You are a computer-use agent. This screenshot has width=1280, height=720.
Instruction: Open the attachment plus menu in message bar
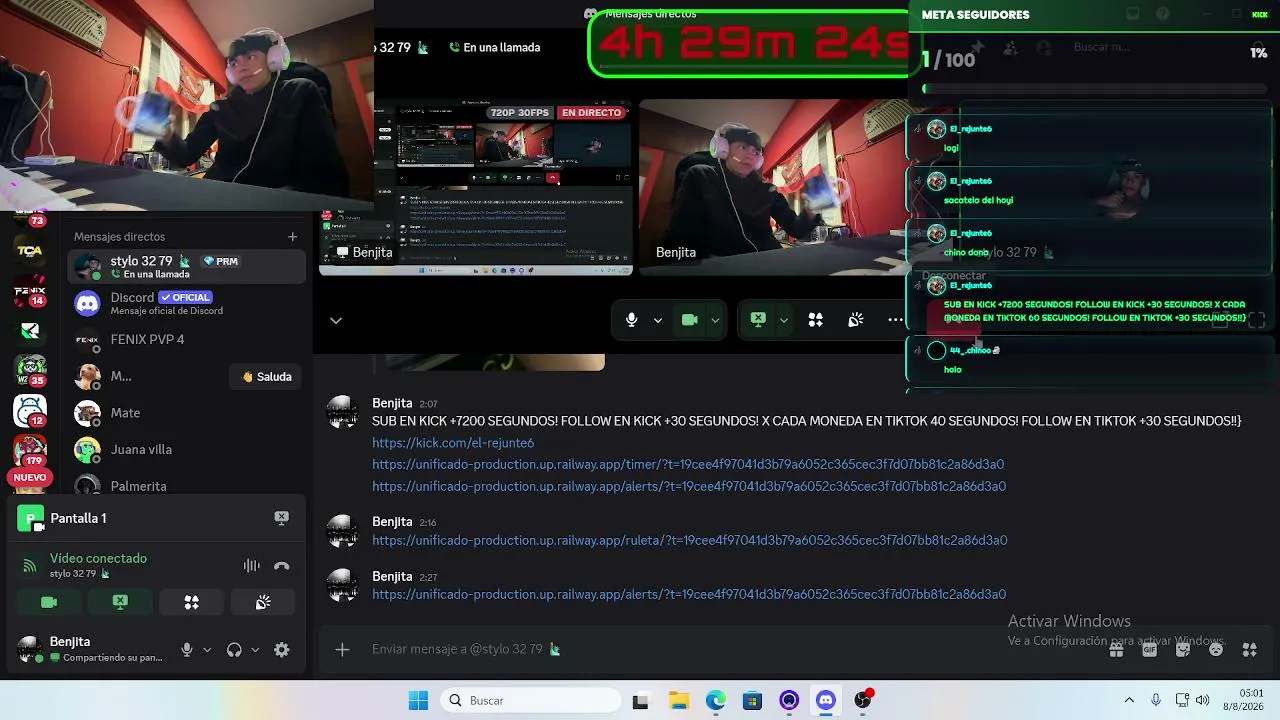pyautogui.click(x=342, y=649)
